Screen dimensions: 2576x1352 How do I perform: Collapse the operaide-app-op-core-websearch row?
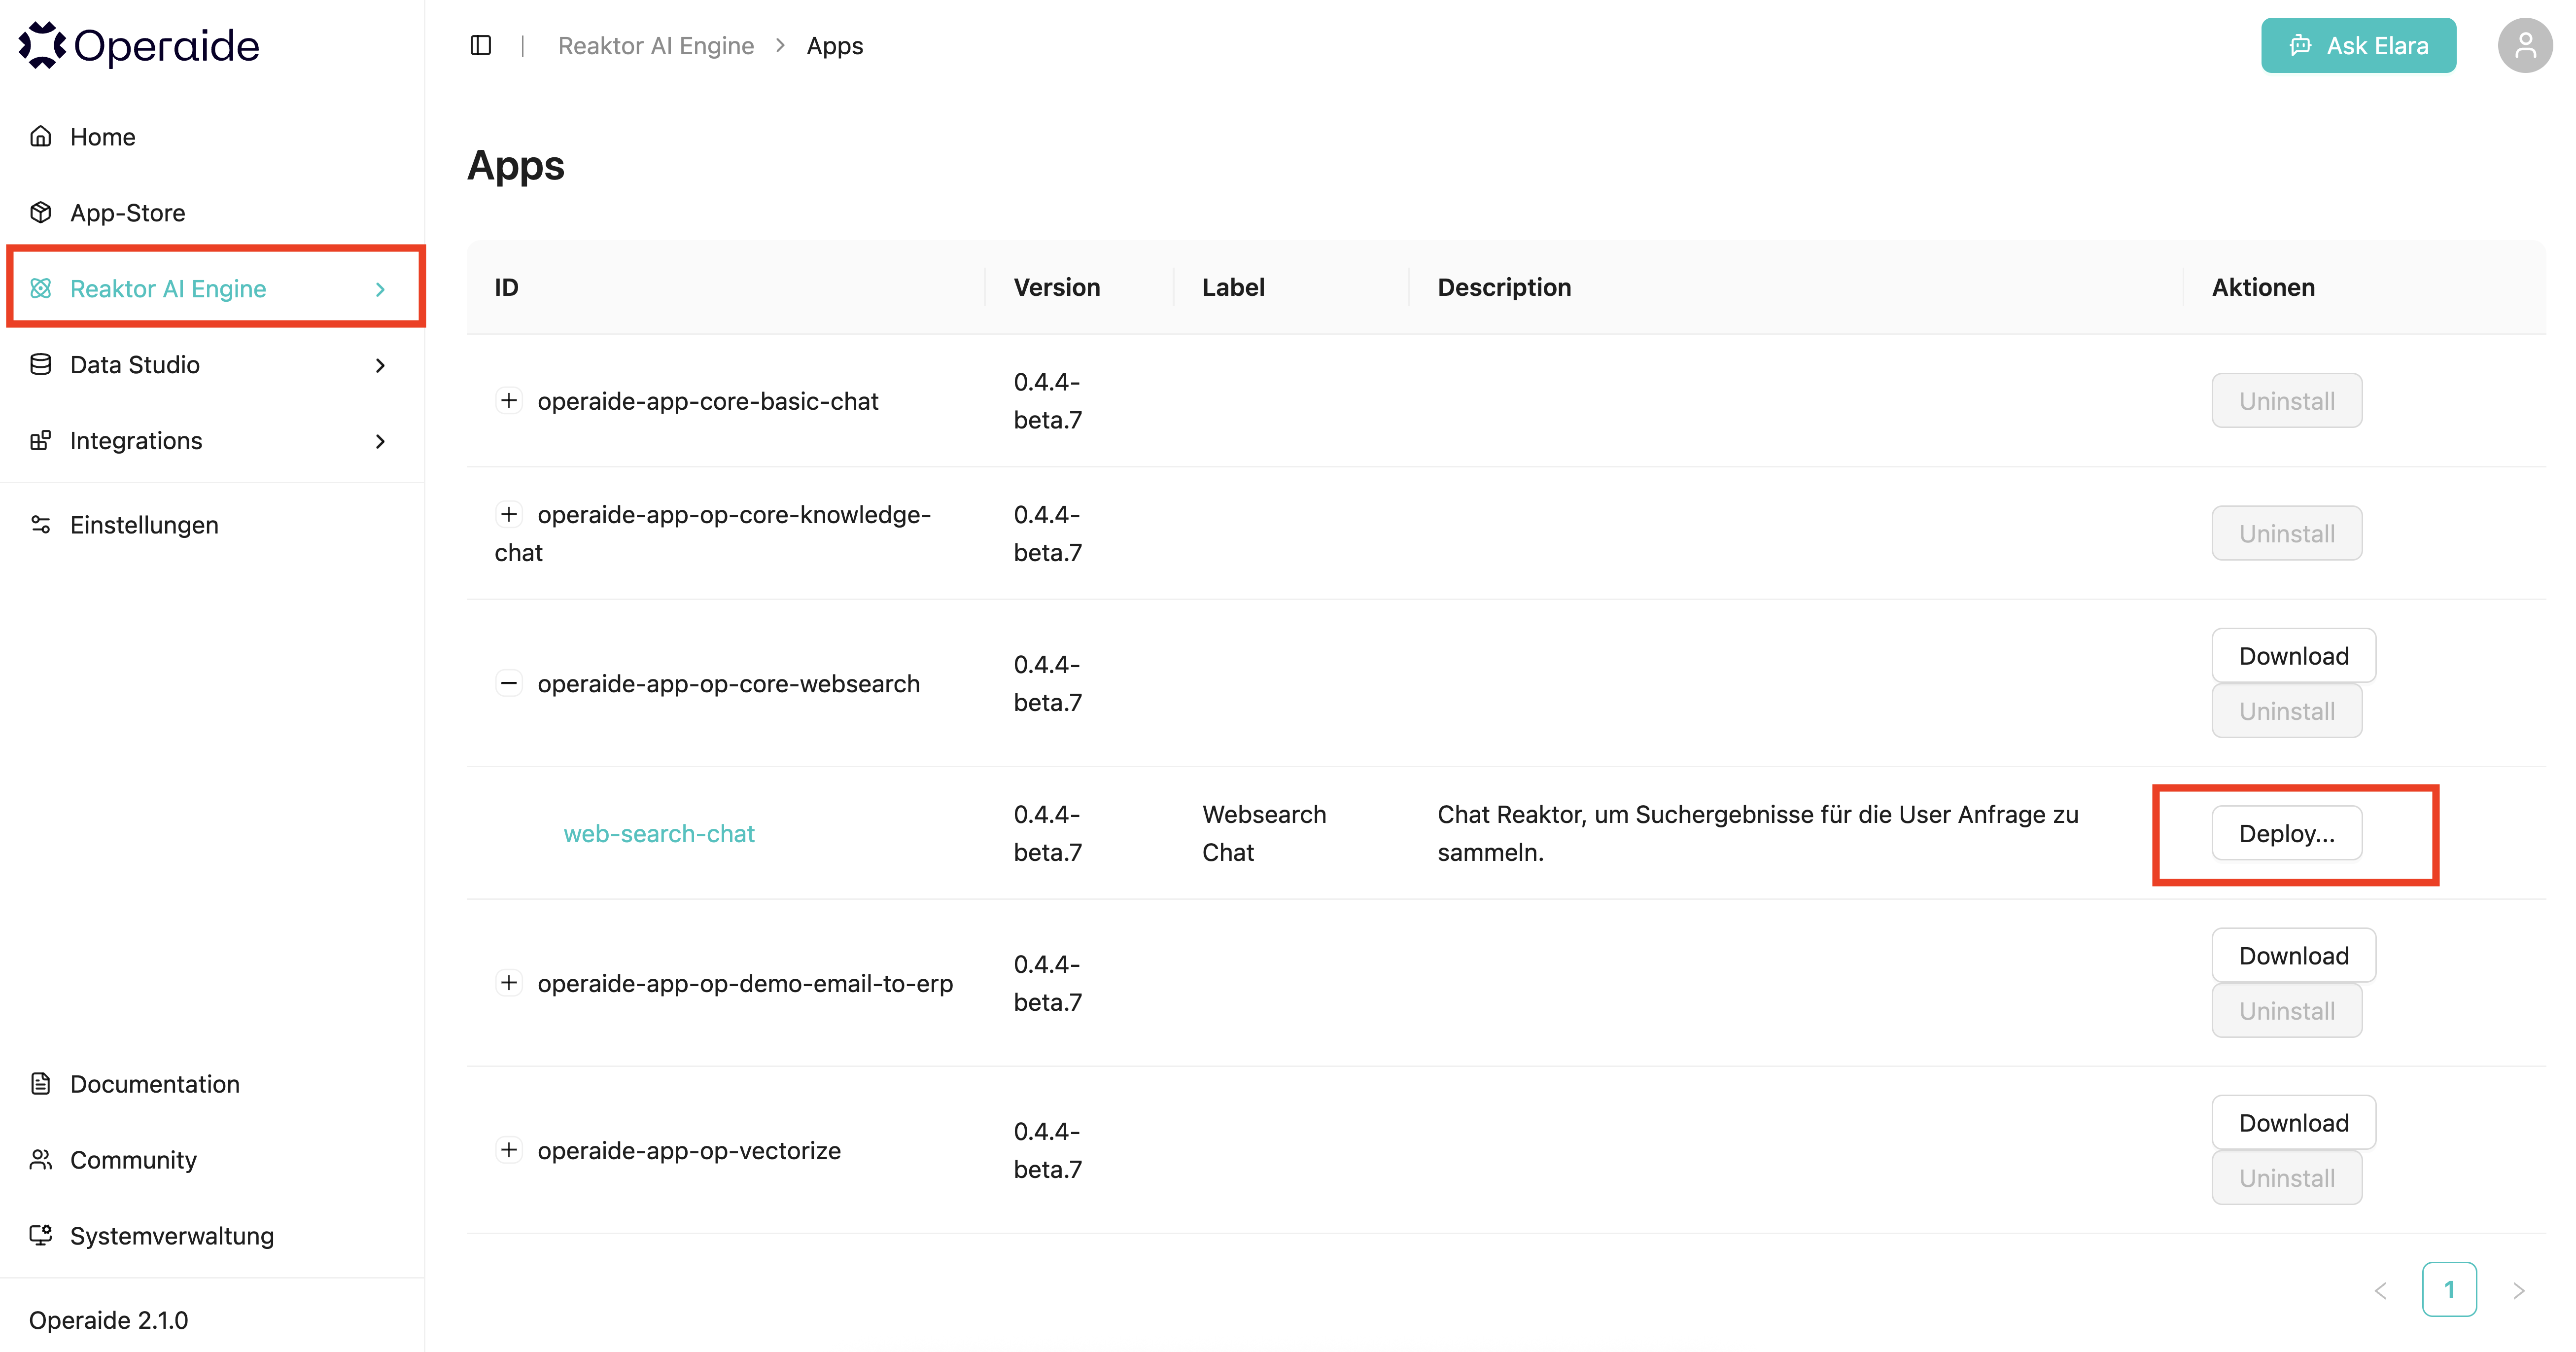coord(509,683)
